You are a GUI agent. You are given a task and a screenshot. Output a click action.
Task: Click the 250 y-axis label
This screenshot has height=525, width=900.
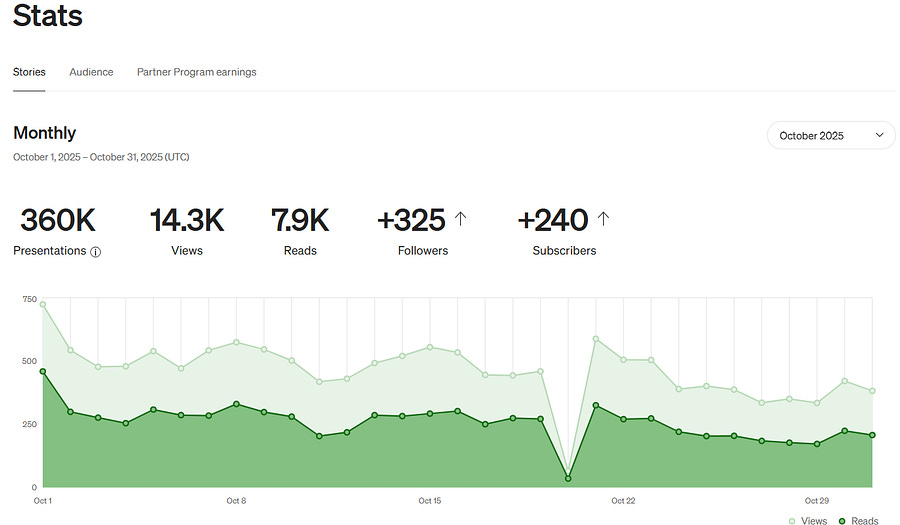30,424
